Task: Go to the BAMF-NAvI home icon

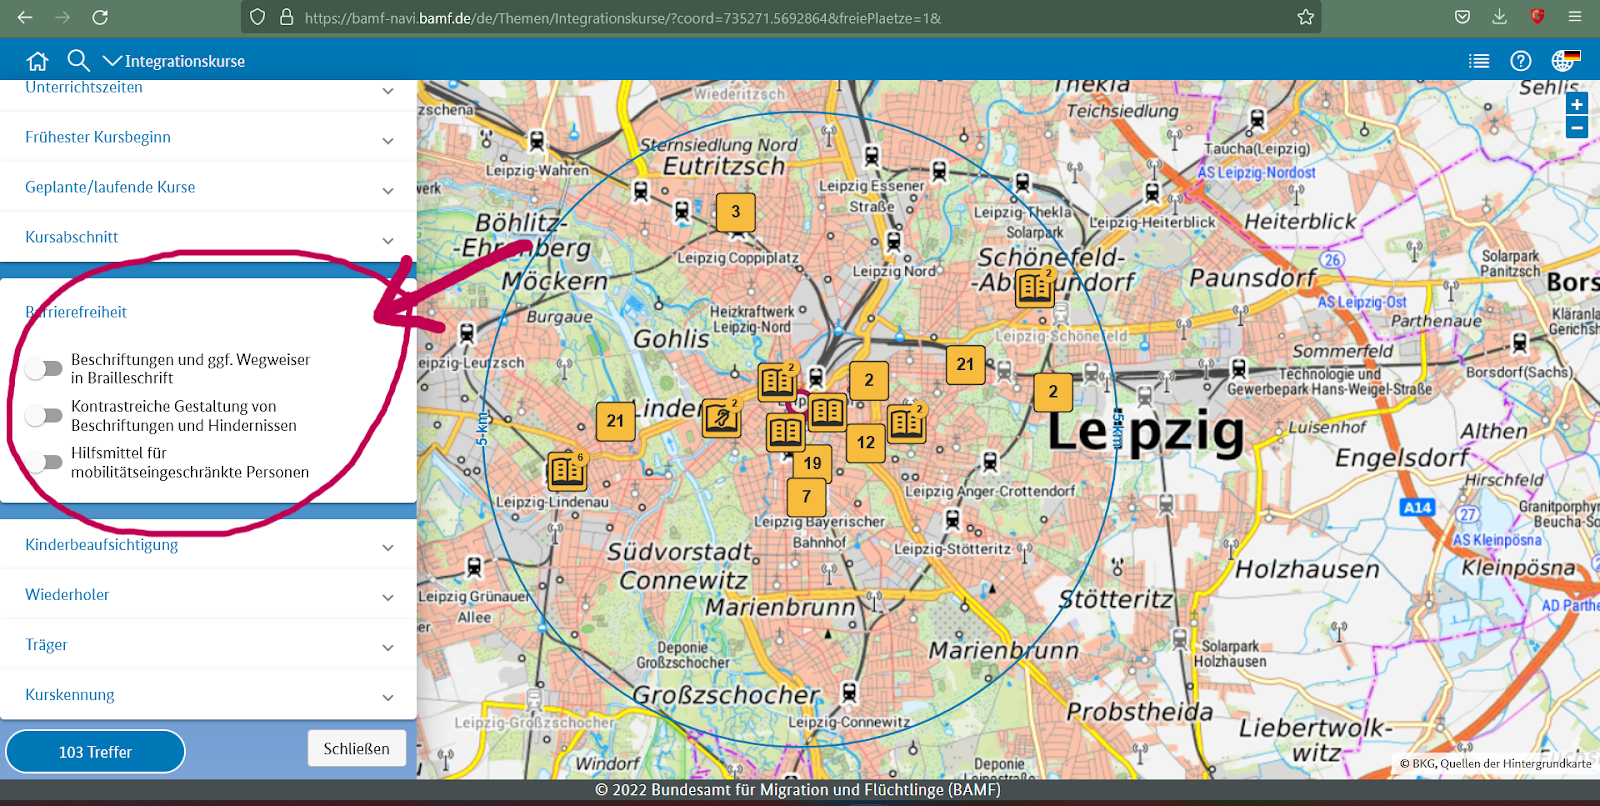Action: (x=38, y=61)
